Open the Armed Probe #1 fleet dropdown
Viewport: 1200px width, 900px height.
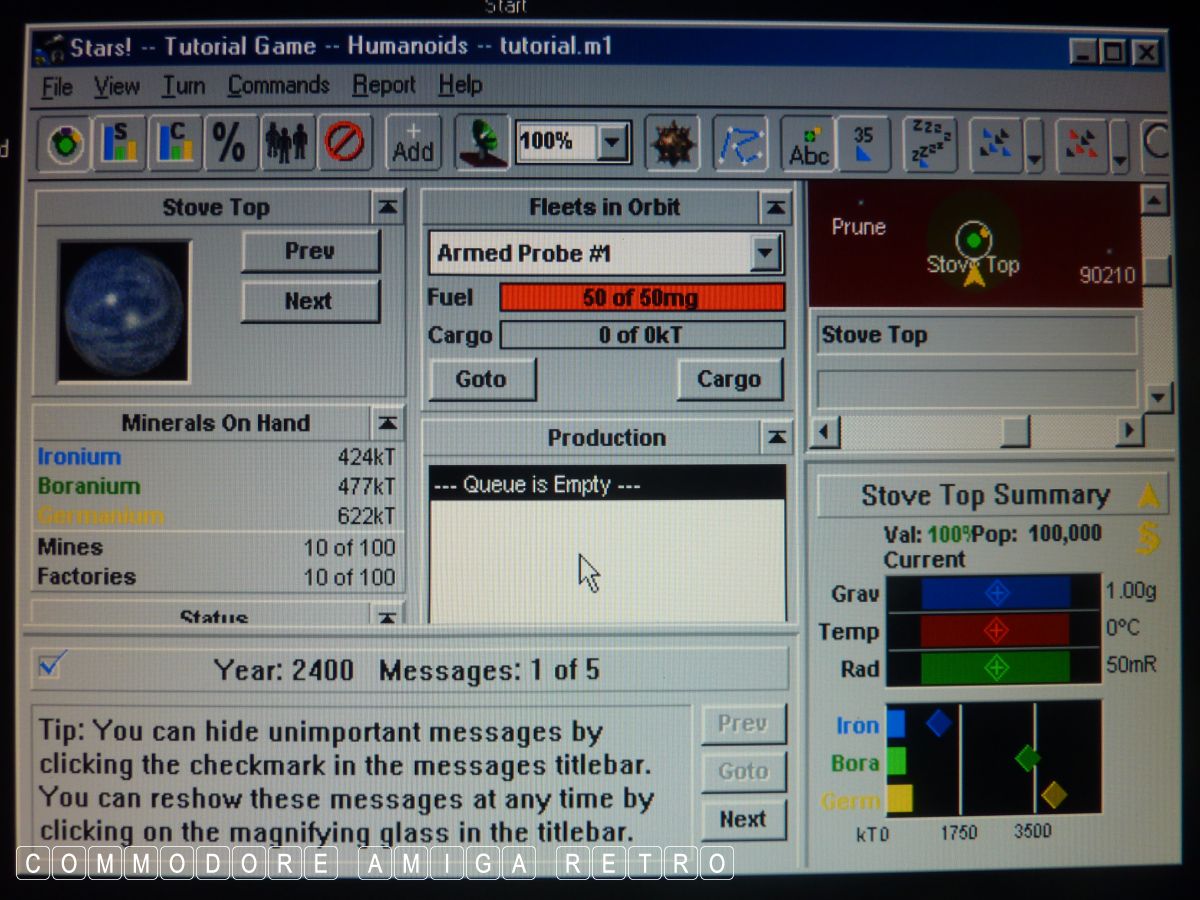766,254
